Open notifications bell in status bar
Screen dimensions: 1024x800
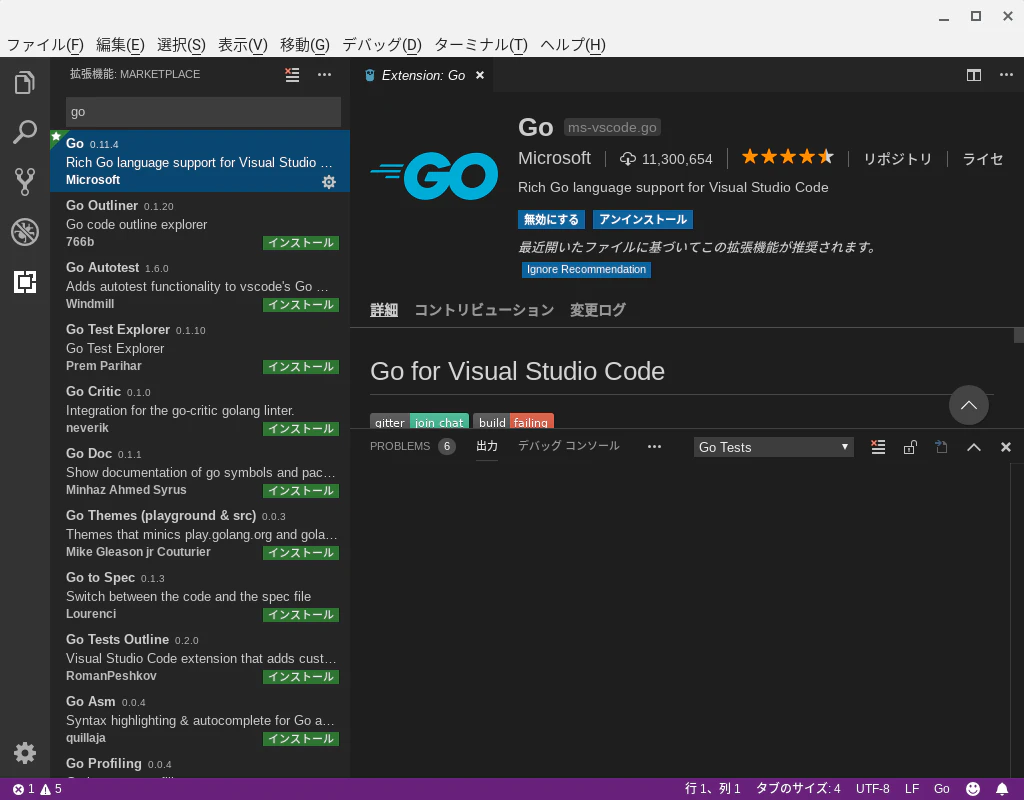(1002, 789)
